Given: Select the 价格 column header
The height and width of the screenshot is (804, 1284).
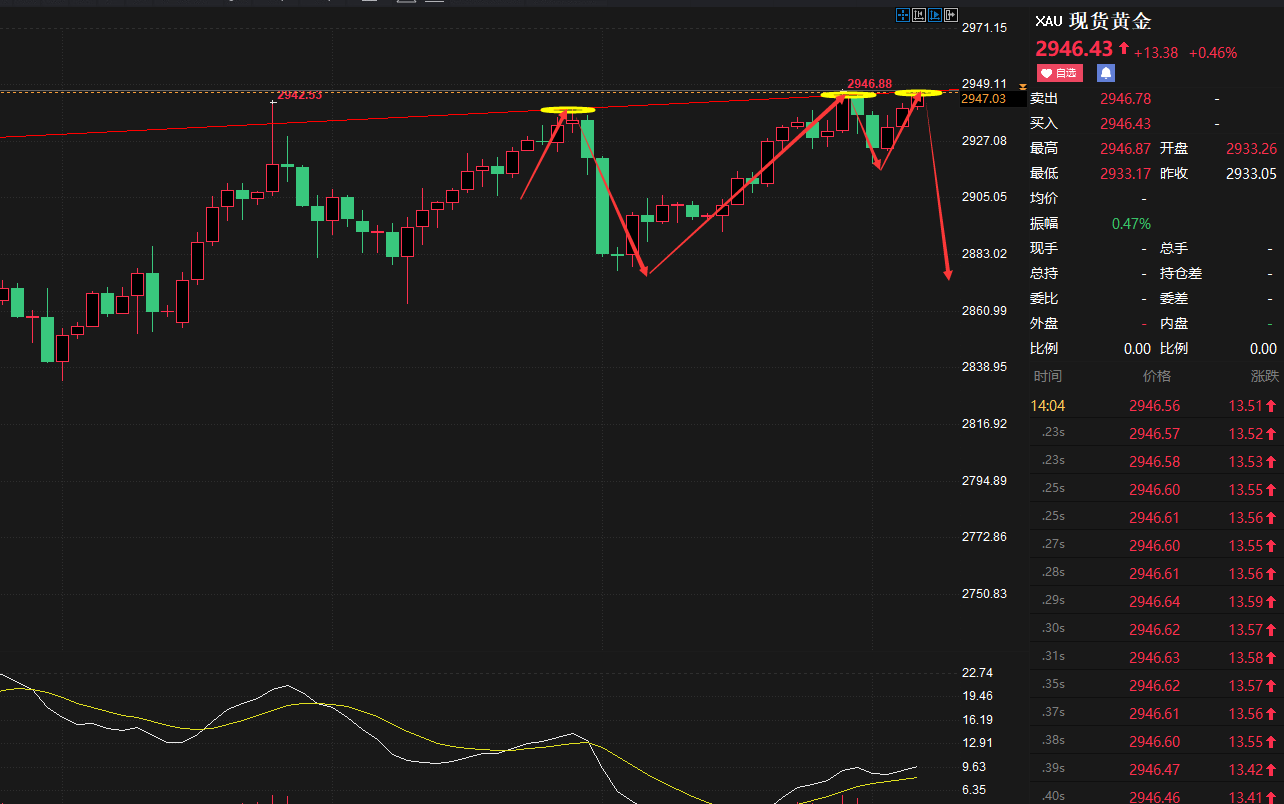Looking at the screenshot, I should [x=1156, y=376].
